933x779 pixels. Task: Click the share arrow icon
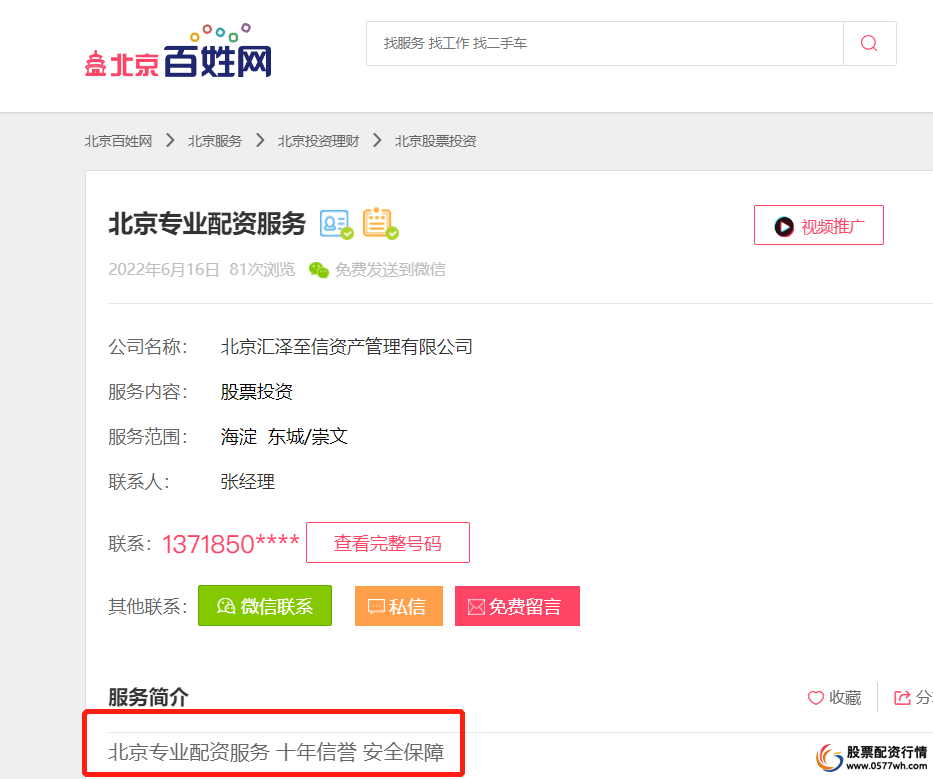(x=903, y=698)
